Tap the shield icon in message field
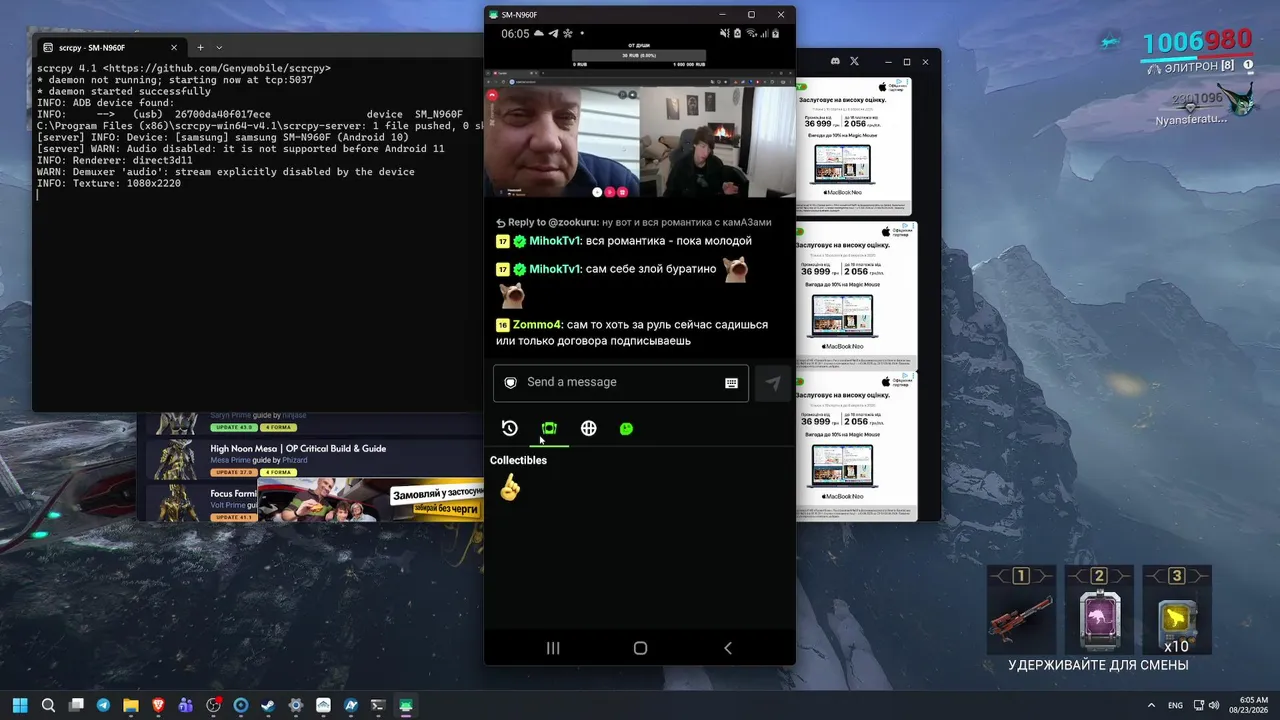This screenshot has width=1280, height=720. (x=510, y=382)
